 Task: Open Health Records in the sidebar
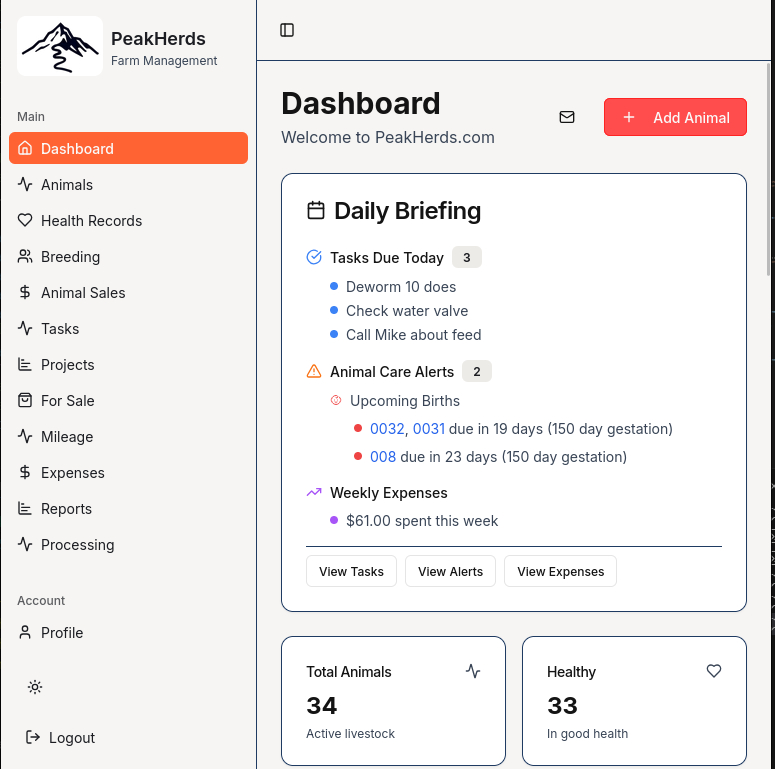[91, 221]
